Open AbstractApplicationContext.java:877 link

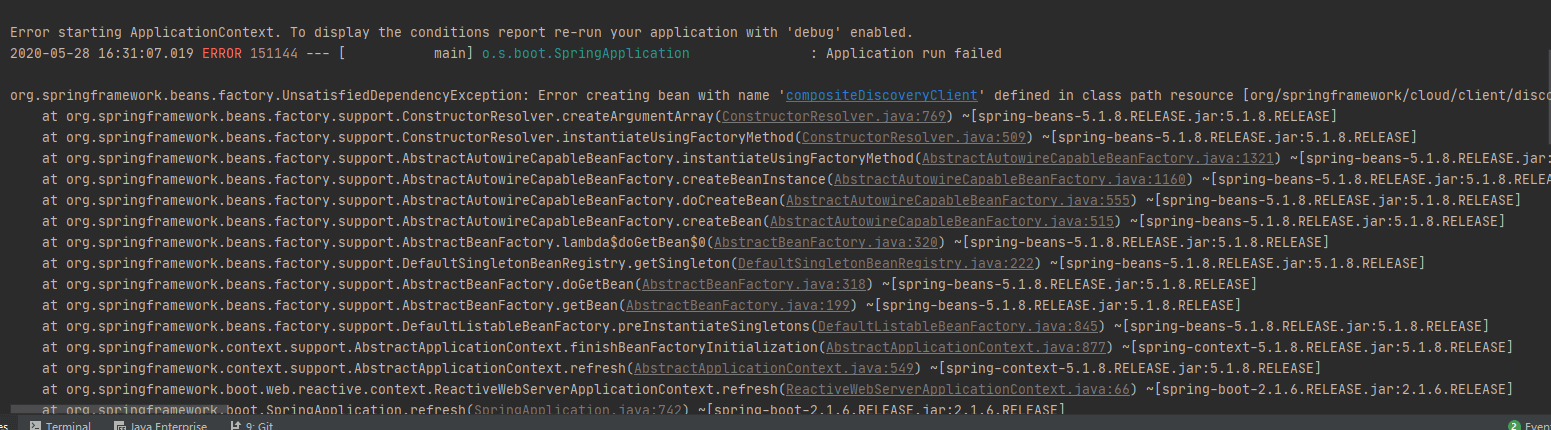click(966, 347)
